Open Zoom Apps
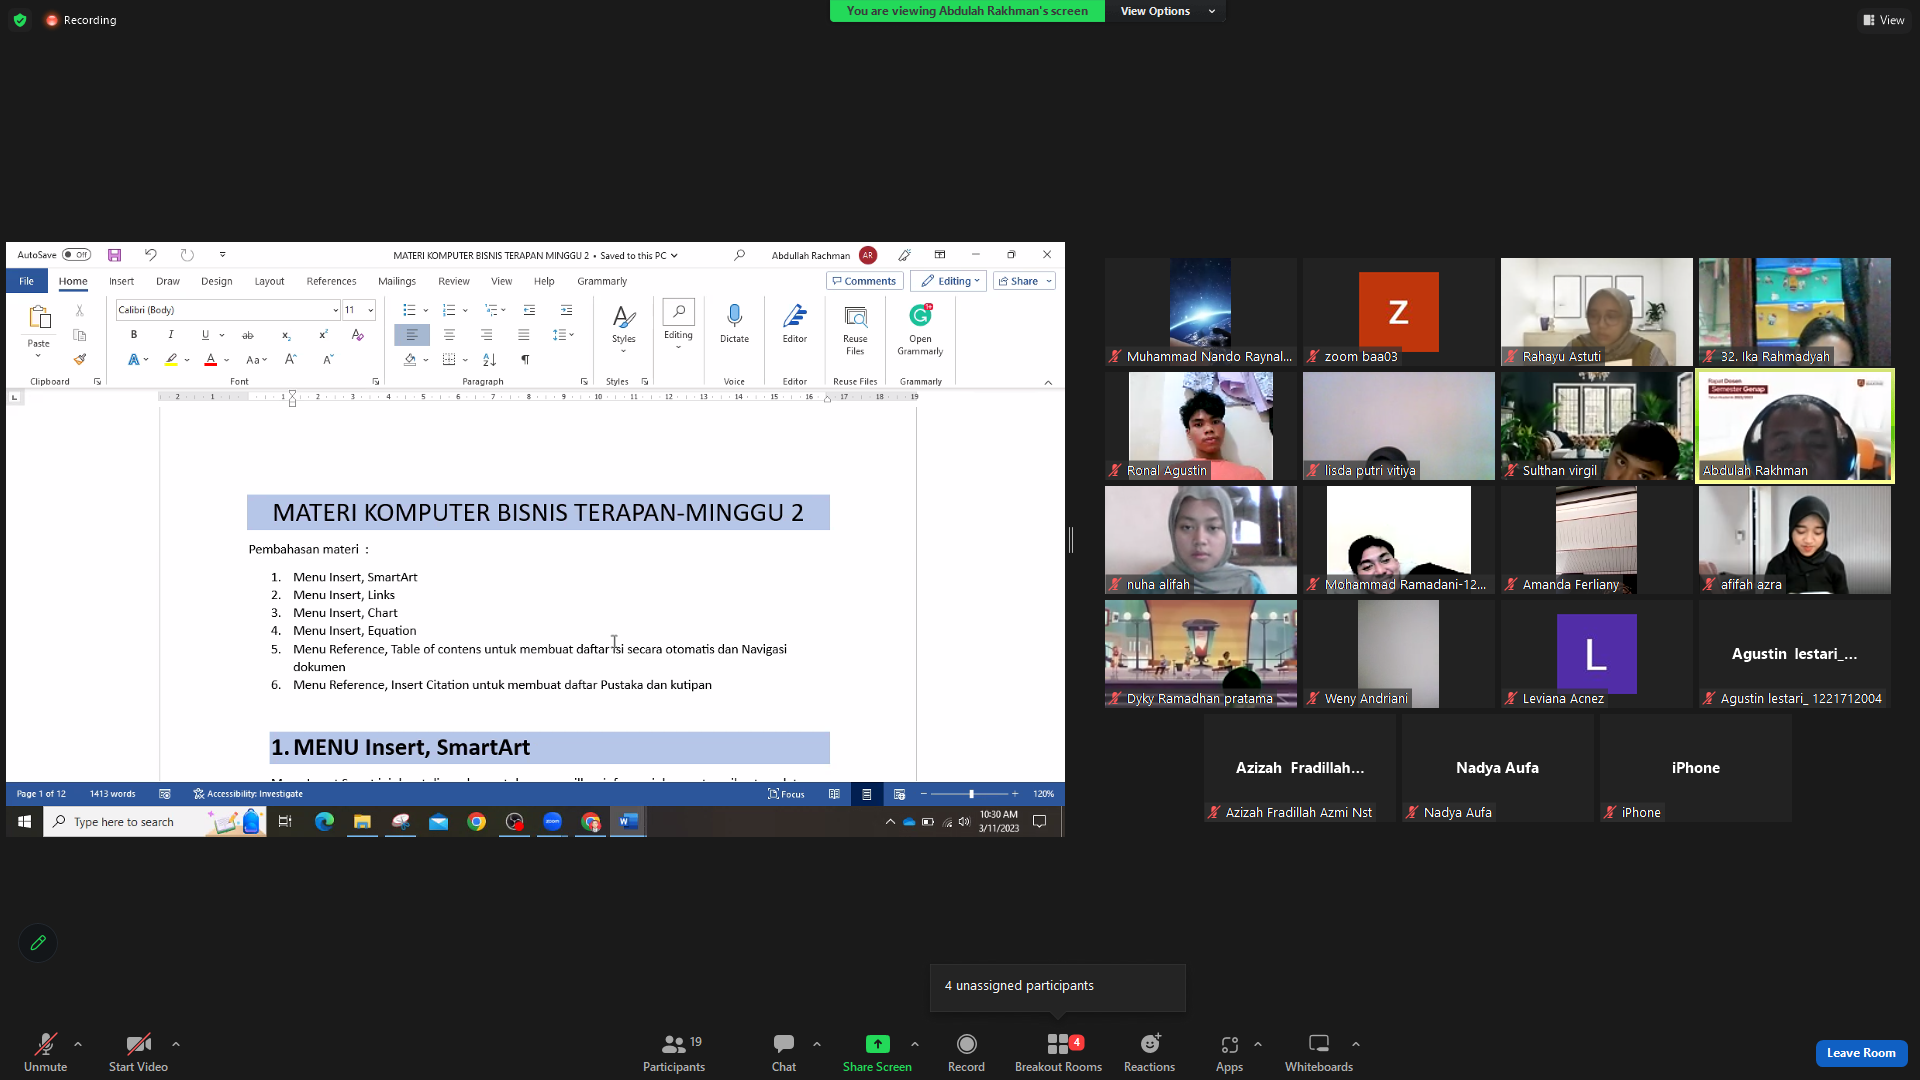 1229,1053
